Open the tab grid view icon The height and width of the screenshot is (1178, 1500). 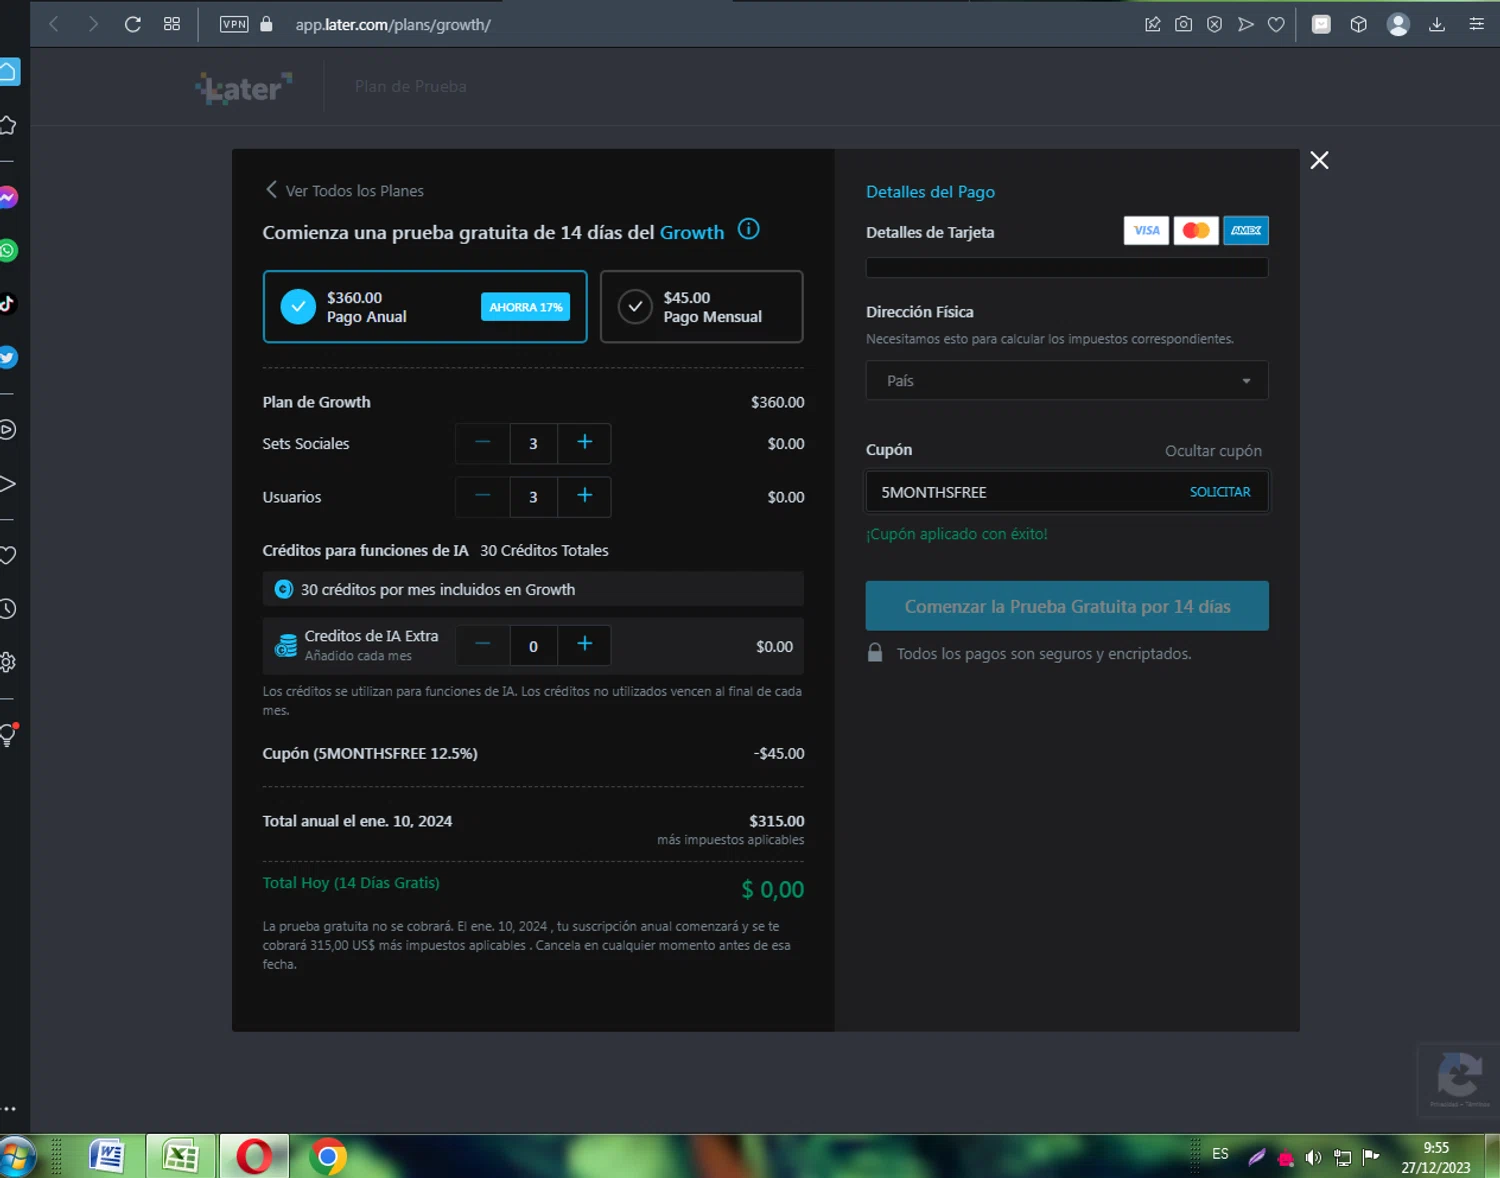172,24
